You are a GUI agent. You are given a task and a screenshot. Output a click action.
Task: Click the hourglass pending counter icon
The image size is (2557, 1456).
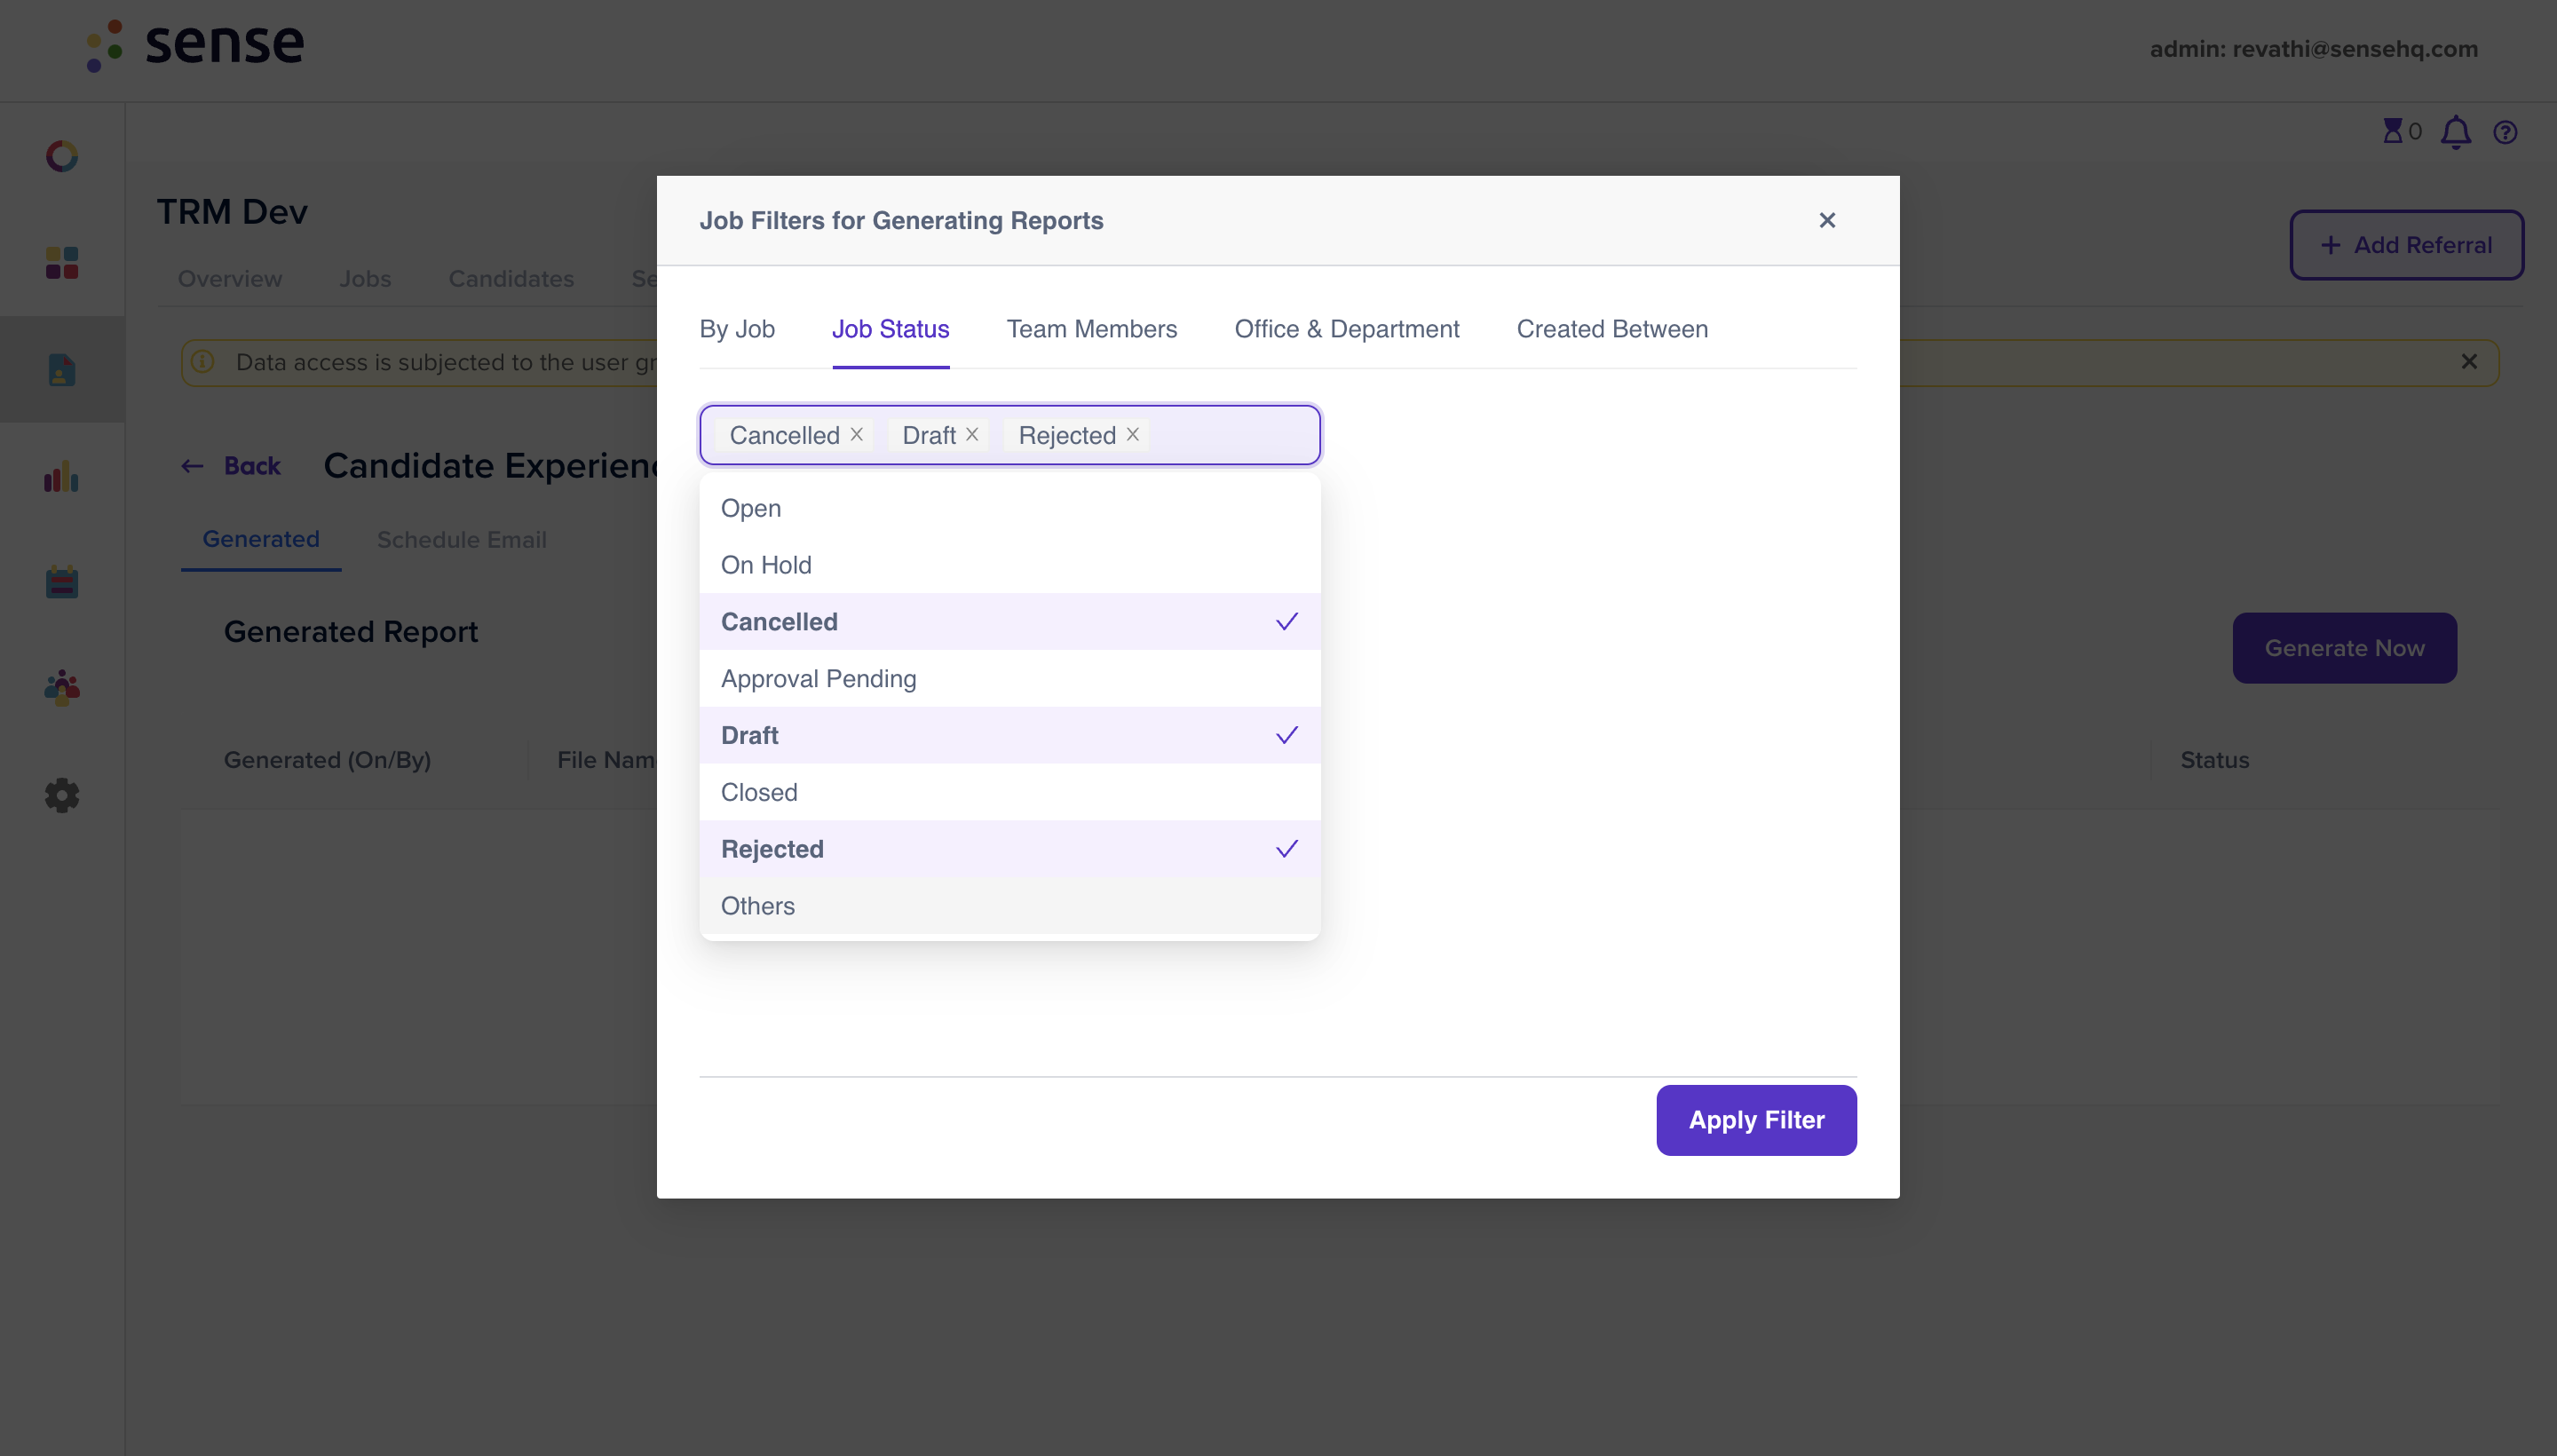(2392, 131)
